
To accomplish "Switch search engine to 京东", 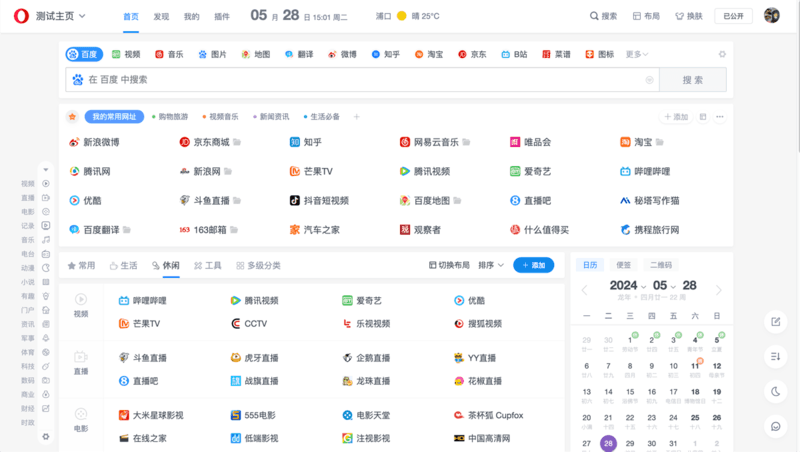I will click(x=472, y=54).
